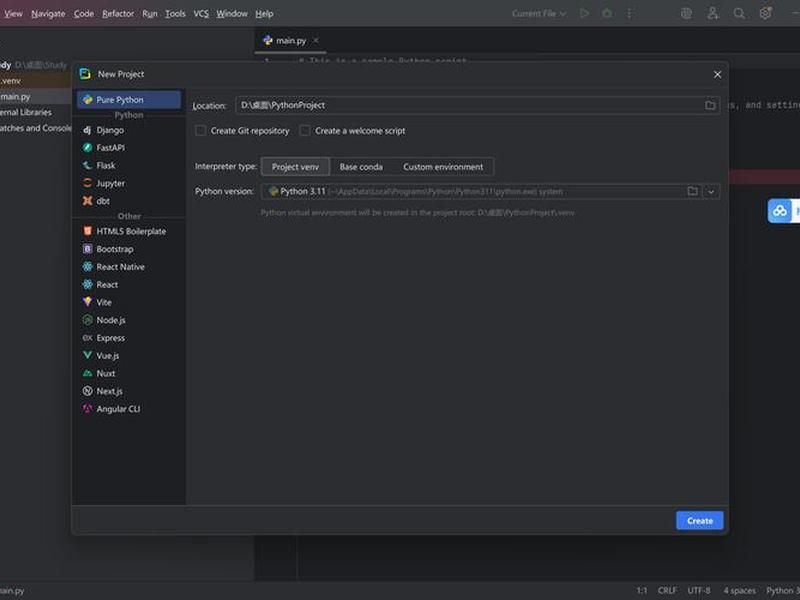This screenshot has height=600, width=800.
Task: Open the Tools menu
Action: [x=175, y=14]
